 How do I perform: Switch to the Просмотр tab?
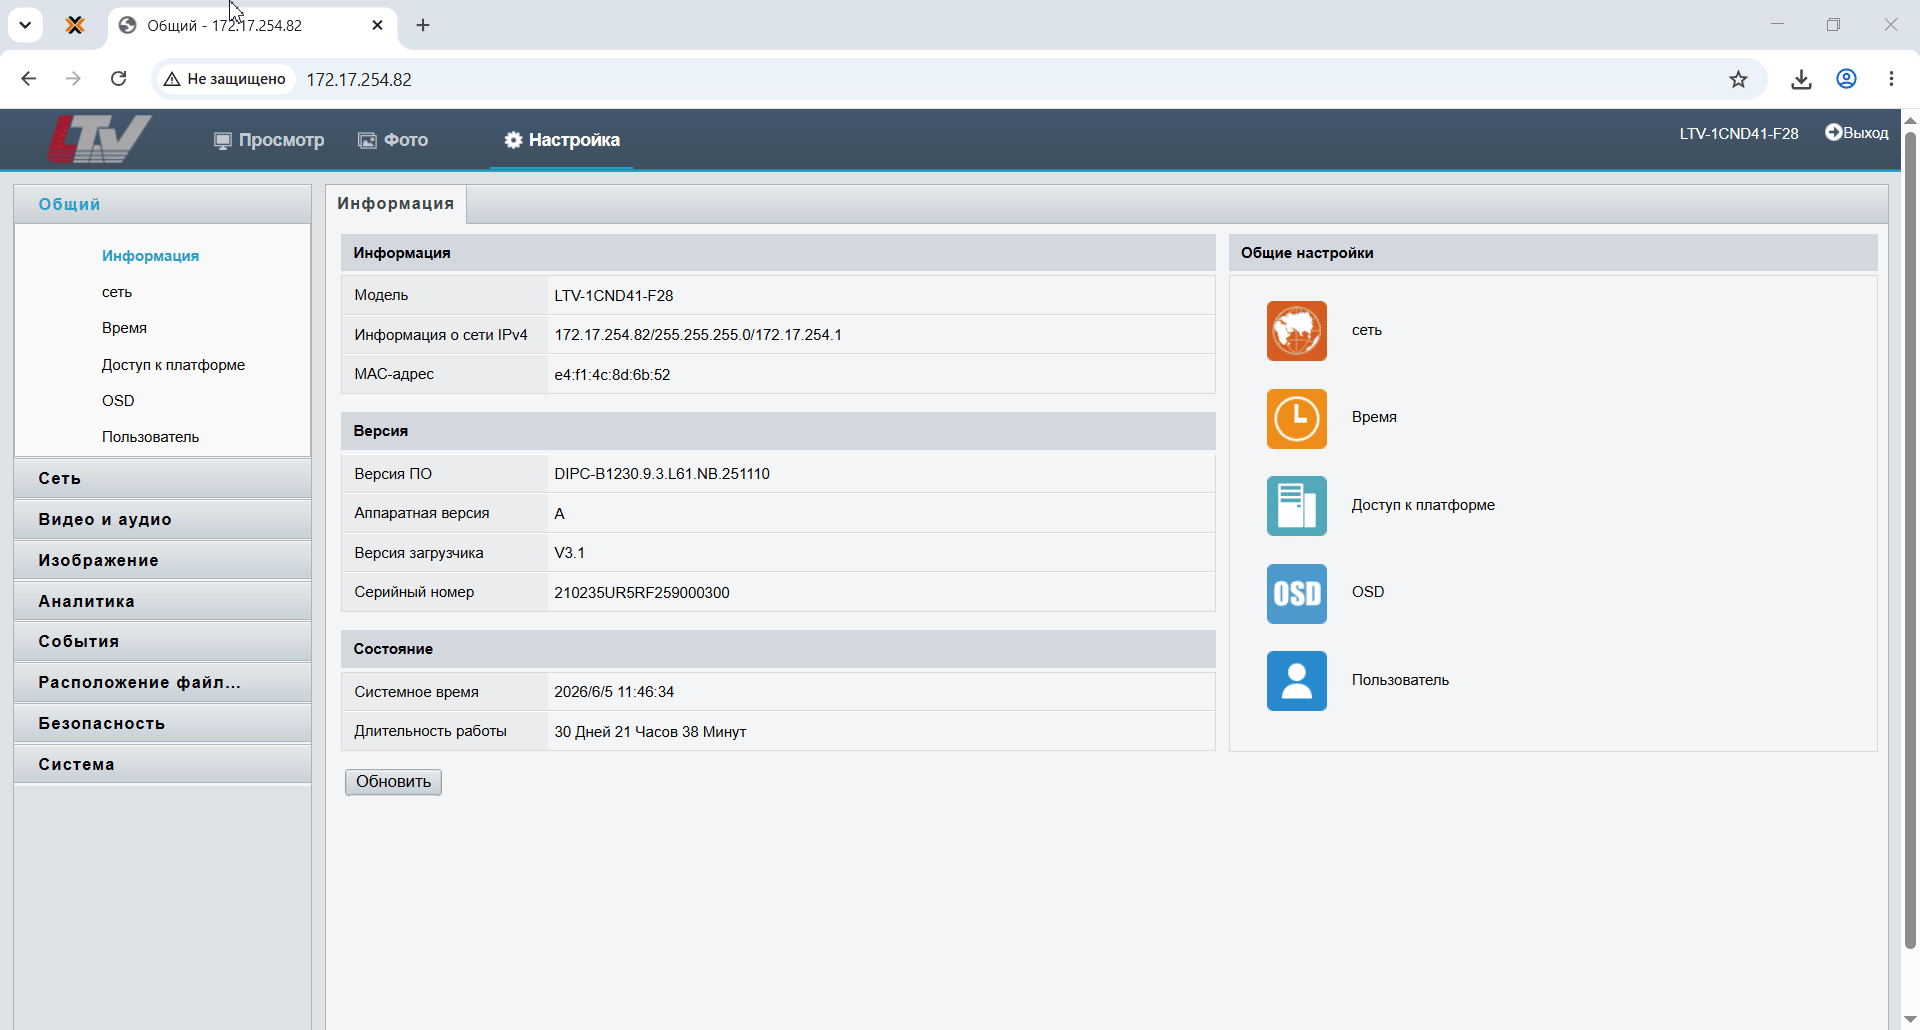(x=269, y=140)
